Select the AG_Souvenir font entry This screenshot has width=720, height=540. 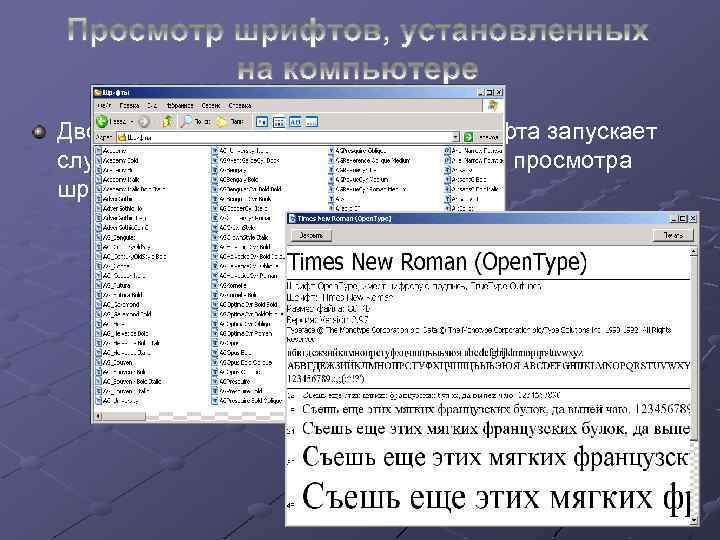tap(114, 362)
